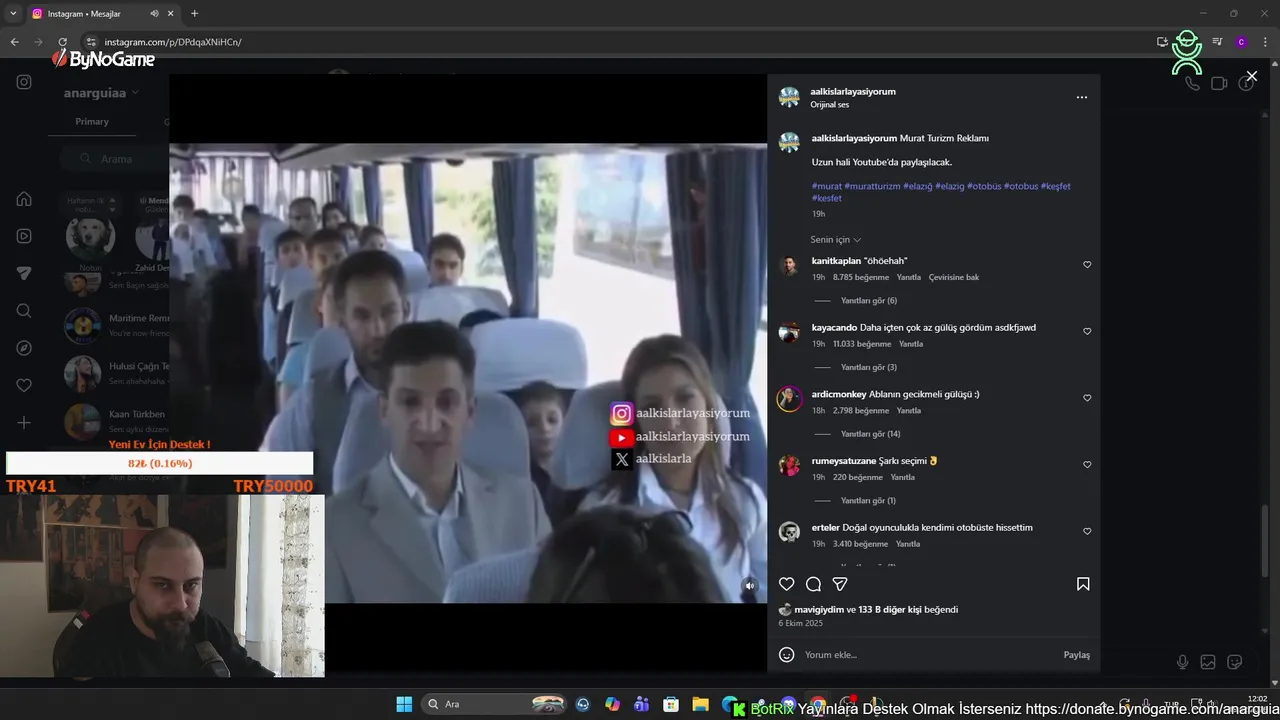Image resolution: width=1280 pixels, height=720 pixels.
Task: Click Paylaş to post comment
Action: click(1077, 655)
